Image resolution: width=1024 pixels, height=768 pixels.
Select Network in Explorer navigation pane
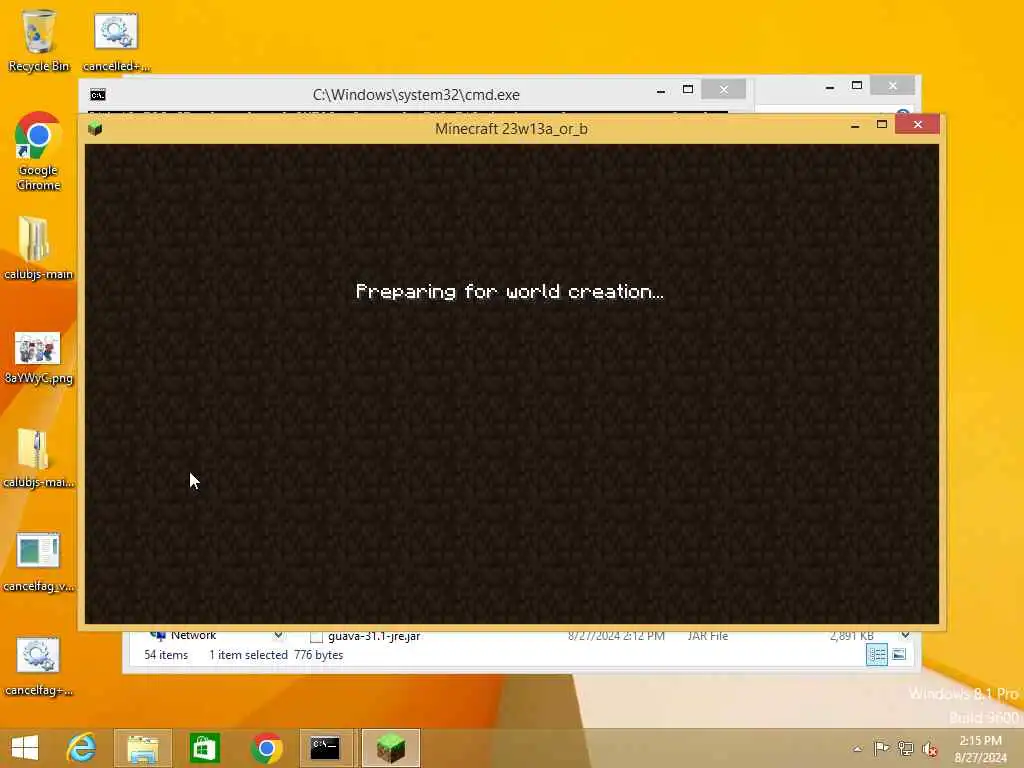[193, 635]
